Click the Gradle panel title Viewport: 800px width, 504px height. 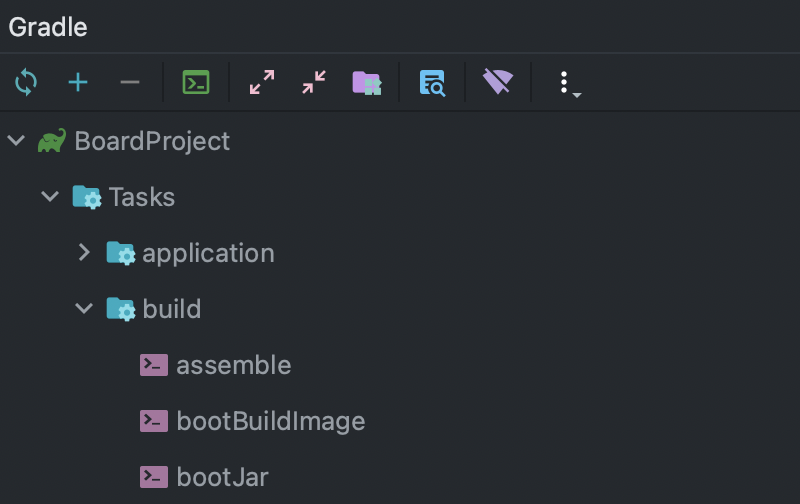48,27
